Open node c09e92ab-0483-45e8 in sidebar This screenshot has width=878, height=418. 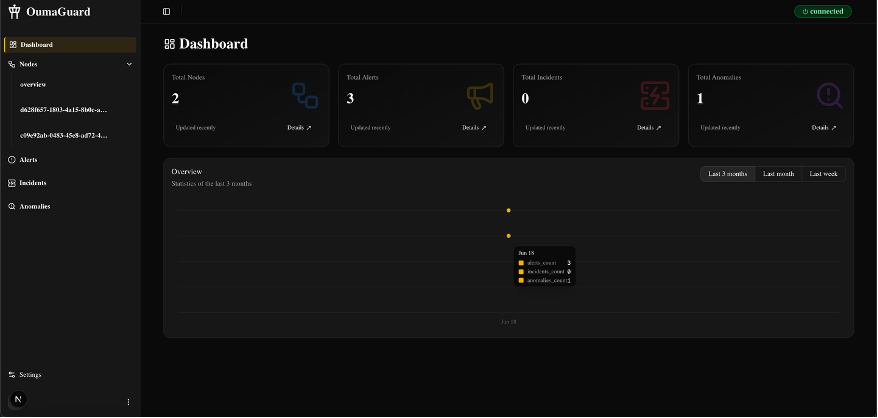tap(63, 136)
